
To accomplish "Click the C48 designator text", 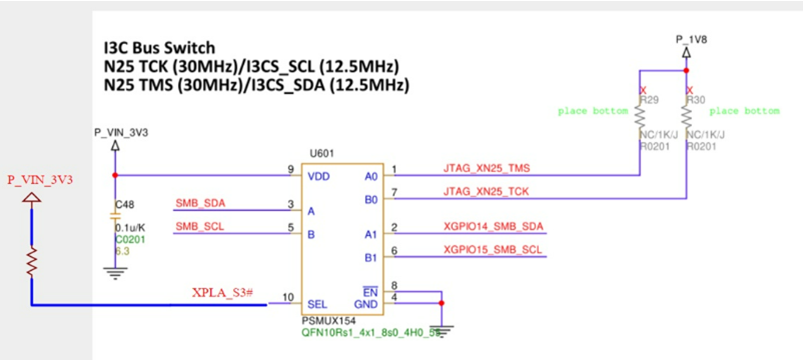I will tap(124, 205).
